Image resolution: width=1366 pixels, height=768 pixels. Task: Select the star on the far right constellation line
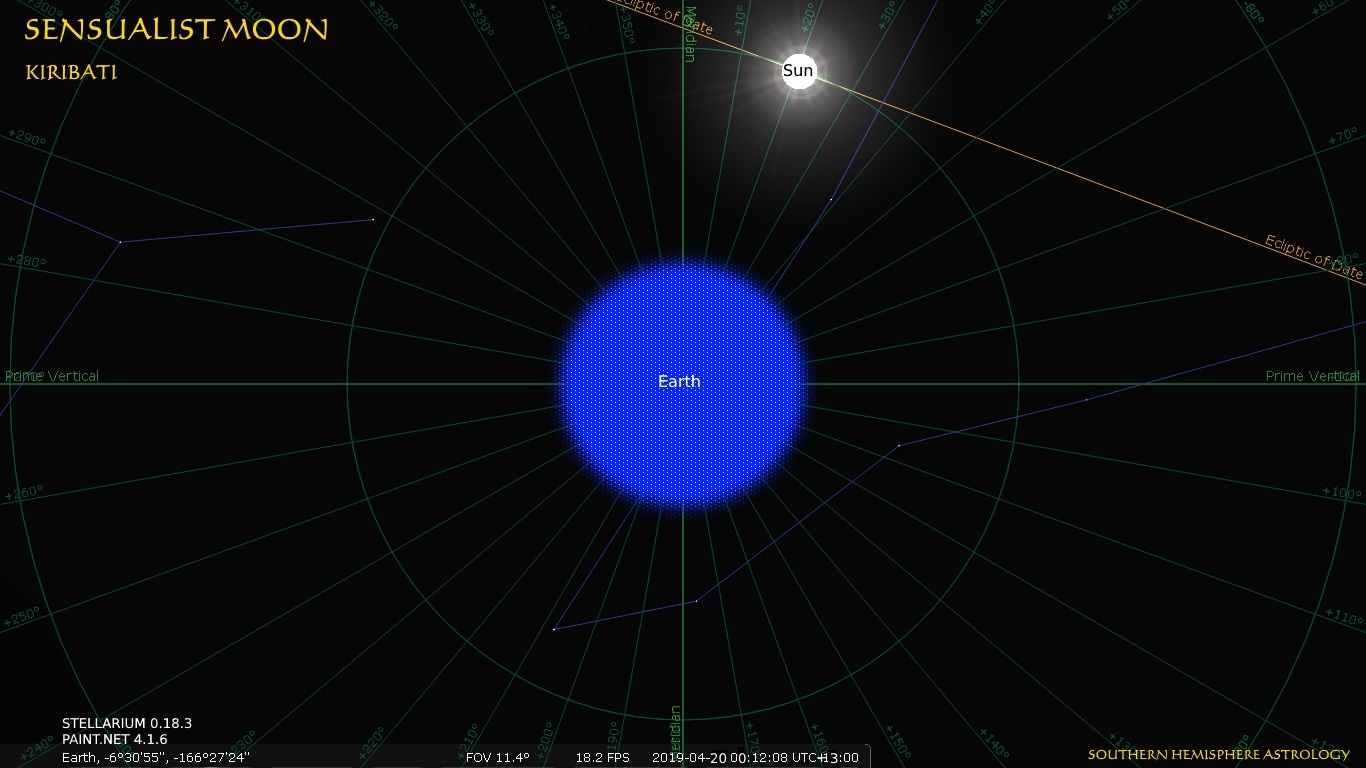coord(1087,400)
